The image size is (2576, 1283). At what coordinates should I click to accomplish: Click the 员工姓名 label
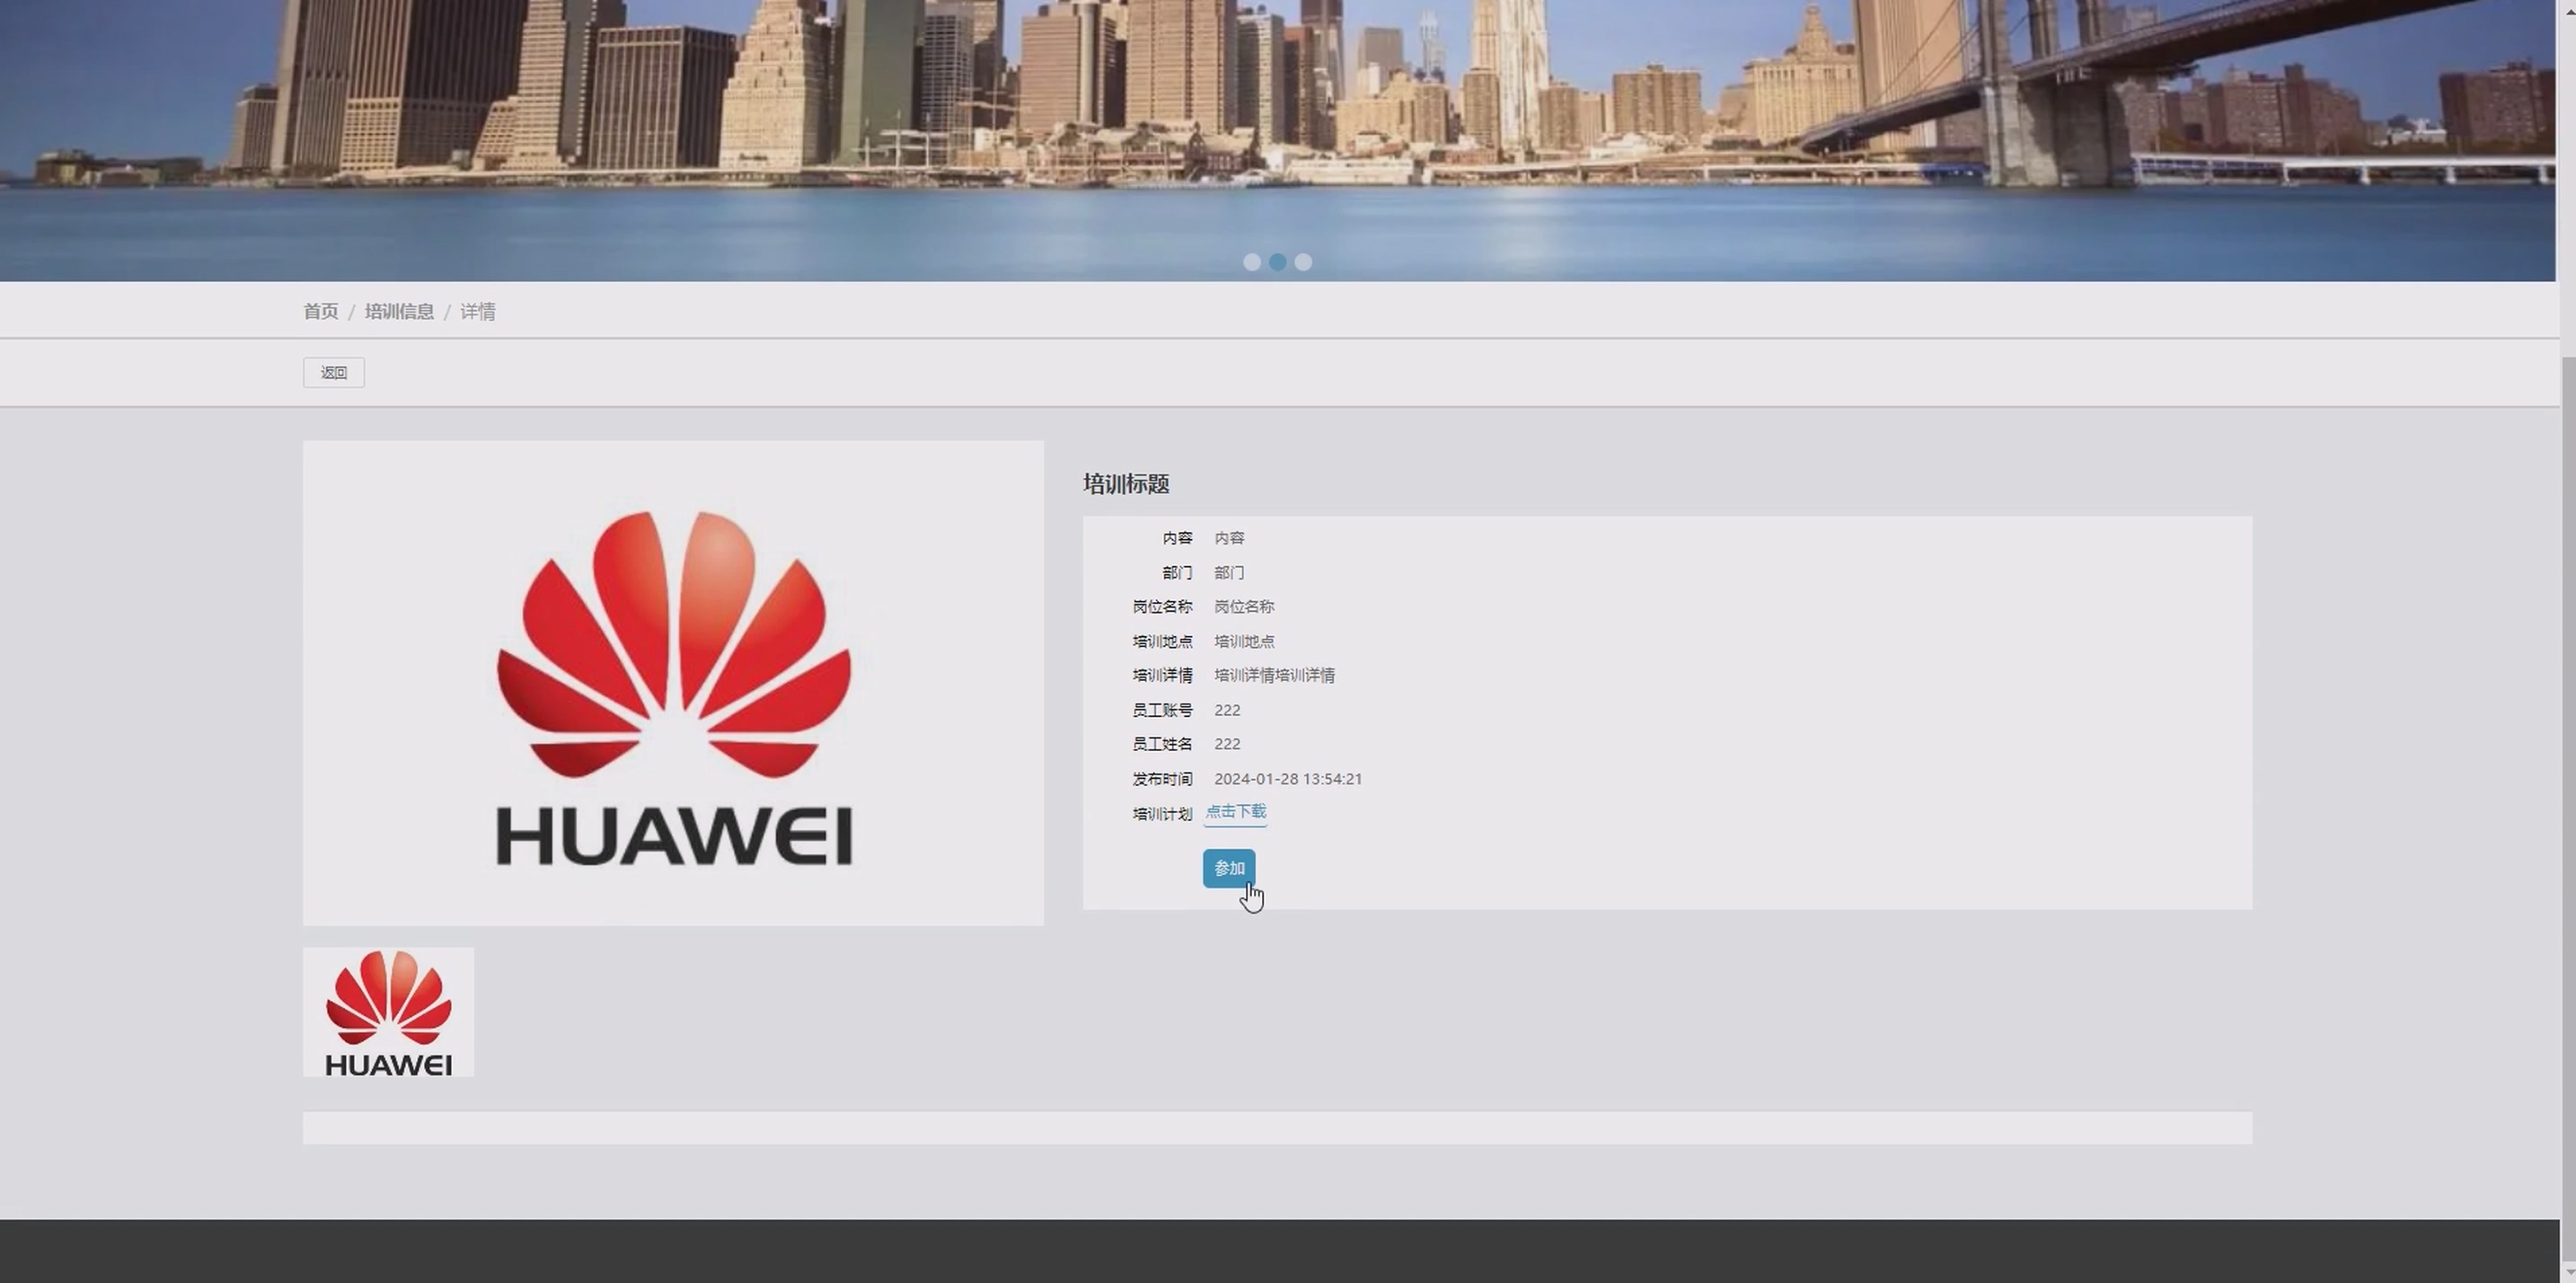(x=1162, y=744)
